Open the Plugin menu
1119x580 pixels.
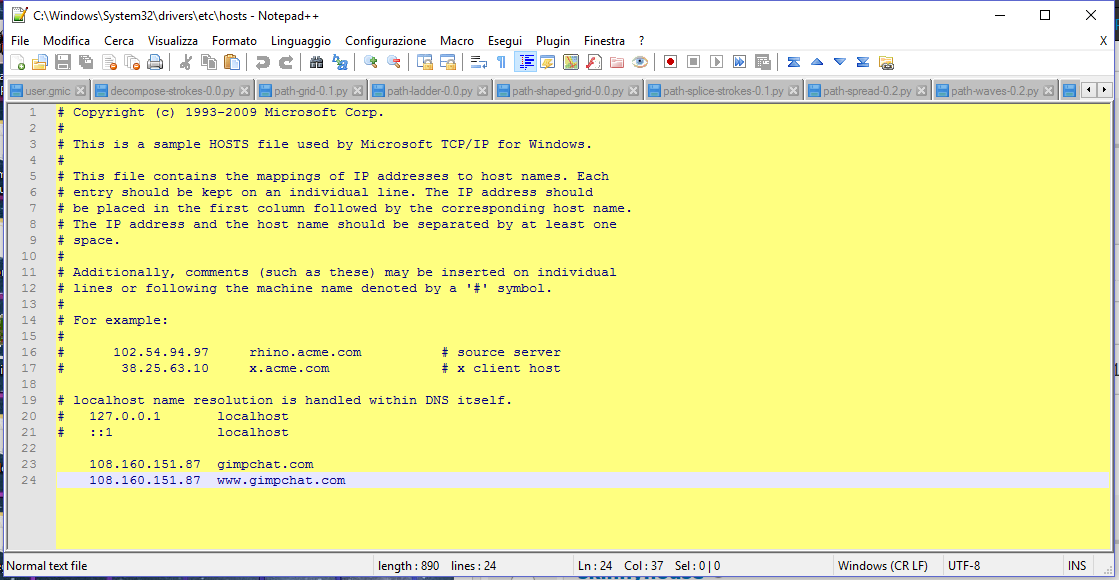coord(552,41)
